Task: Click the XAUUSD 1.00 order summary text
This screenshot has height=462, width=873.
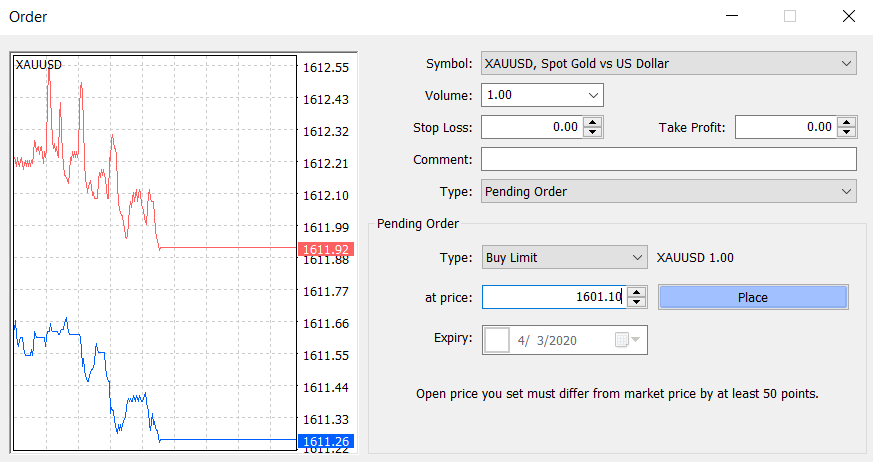Action: [x=695, y=258]
